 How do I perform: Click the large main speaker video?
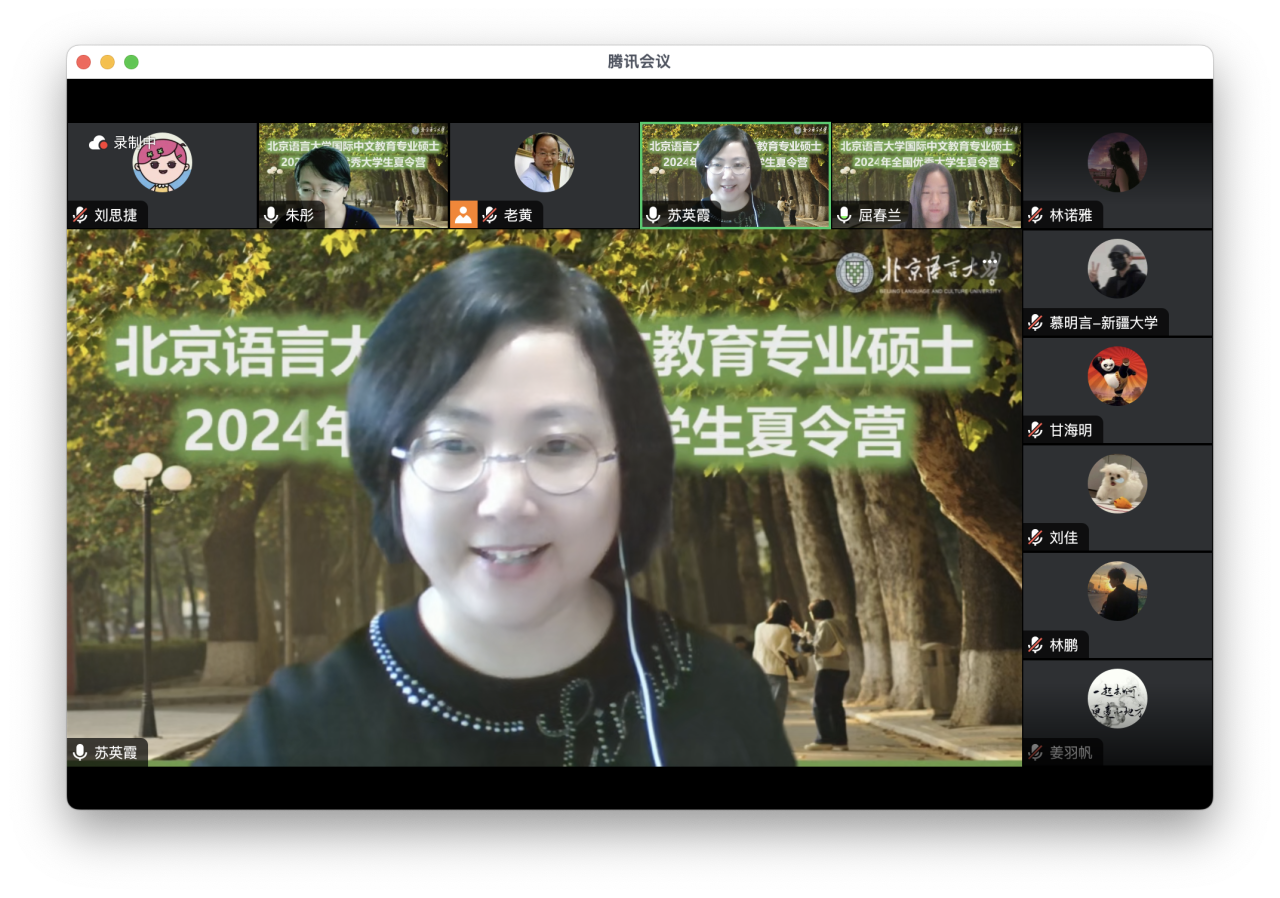point(544,498)
